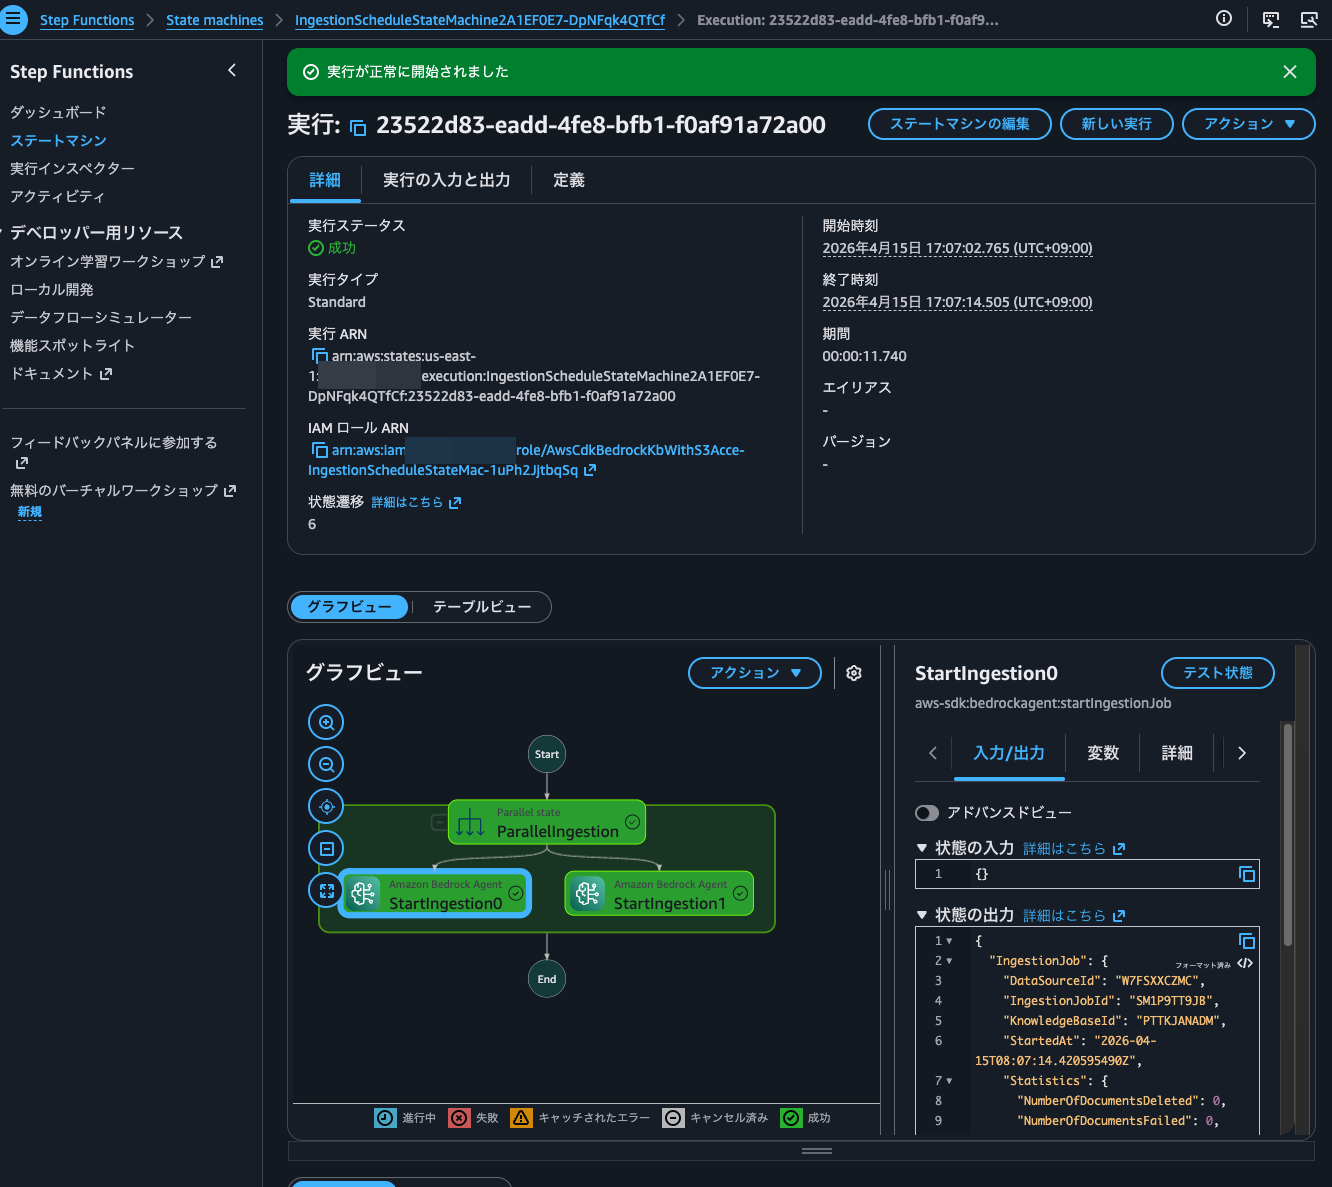Center the graph with the target icon
This screenshot has width=1332, height=1187.
click(326, 807)
